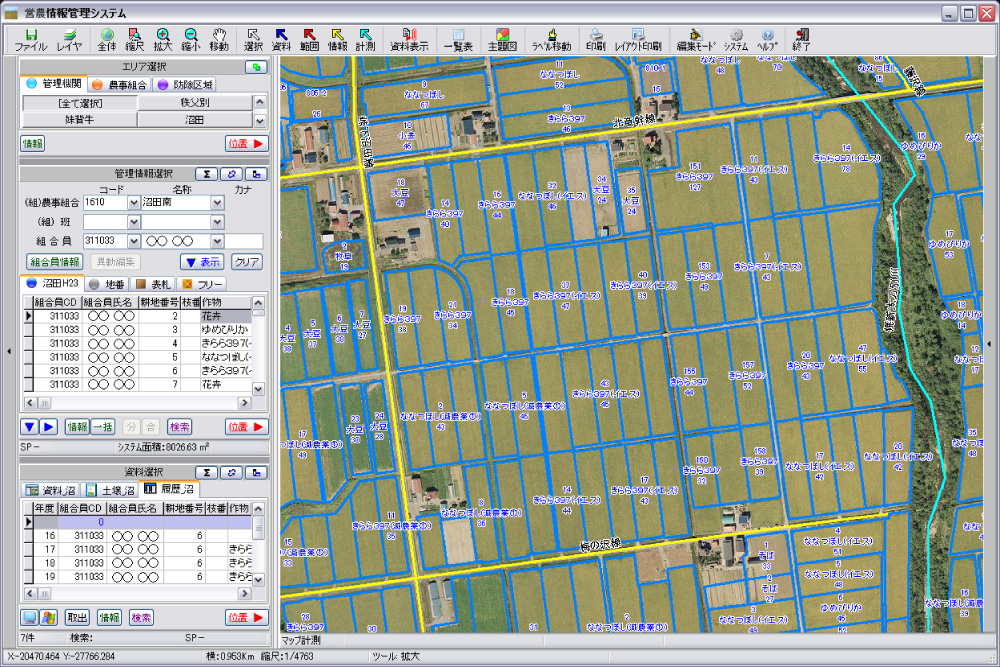Image resolution: width=1000 pixels, height=667 pixels.
Task: Select the 縮小 zoom-out tool
Action: coord(191,39)
